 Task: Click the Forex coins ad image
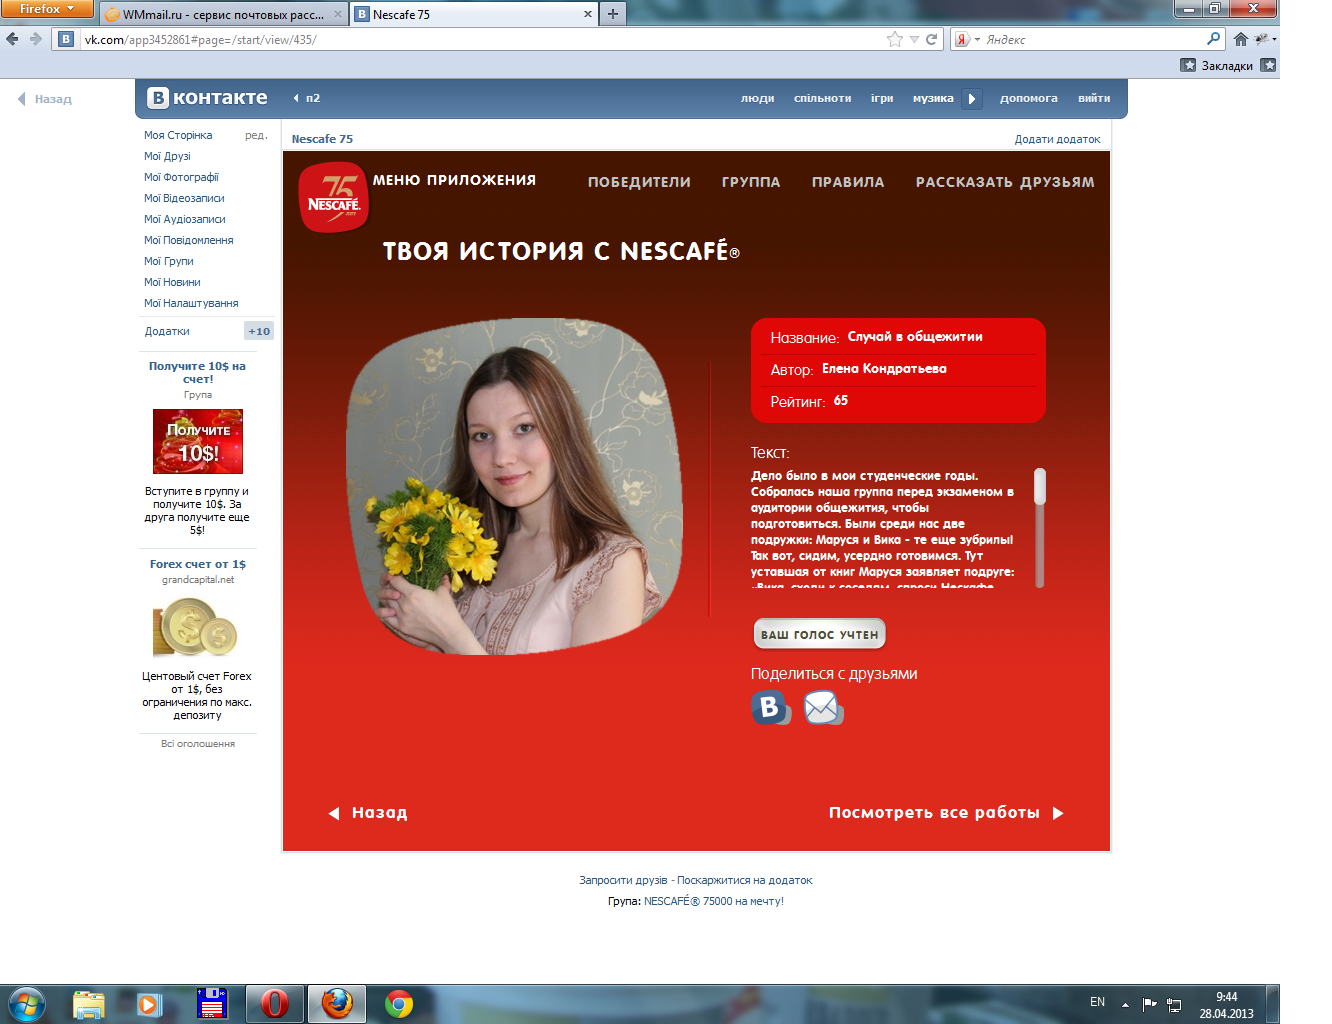pos(197,628)
